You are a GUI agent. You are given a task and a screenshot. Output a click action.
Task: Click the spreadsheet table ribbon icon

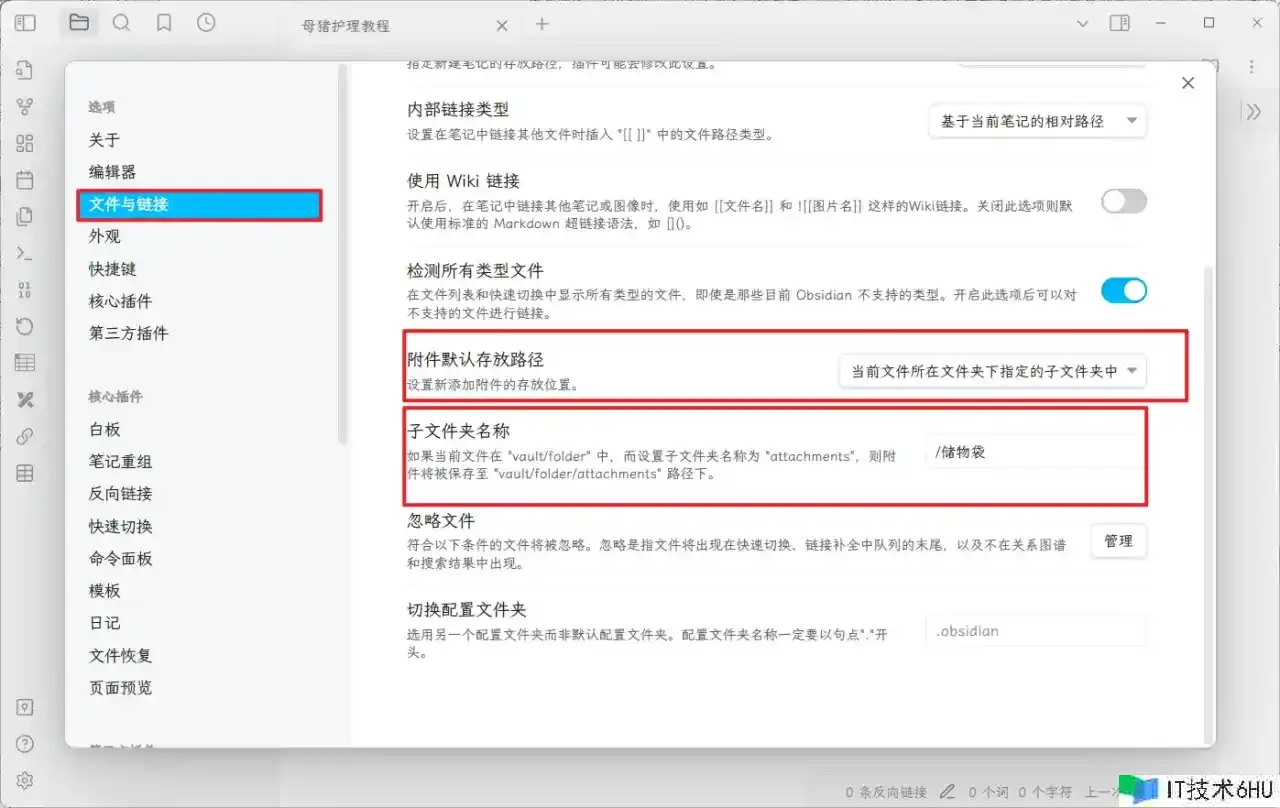click(25, 363)
